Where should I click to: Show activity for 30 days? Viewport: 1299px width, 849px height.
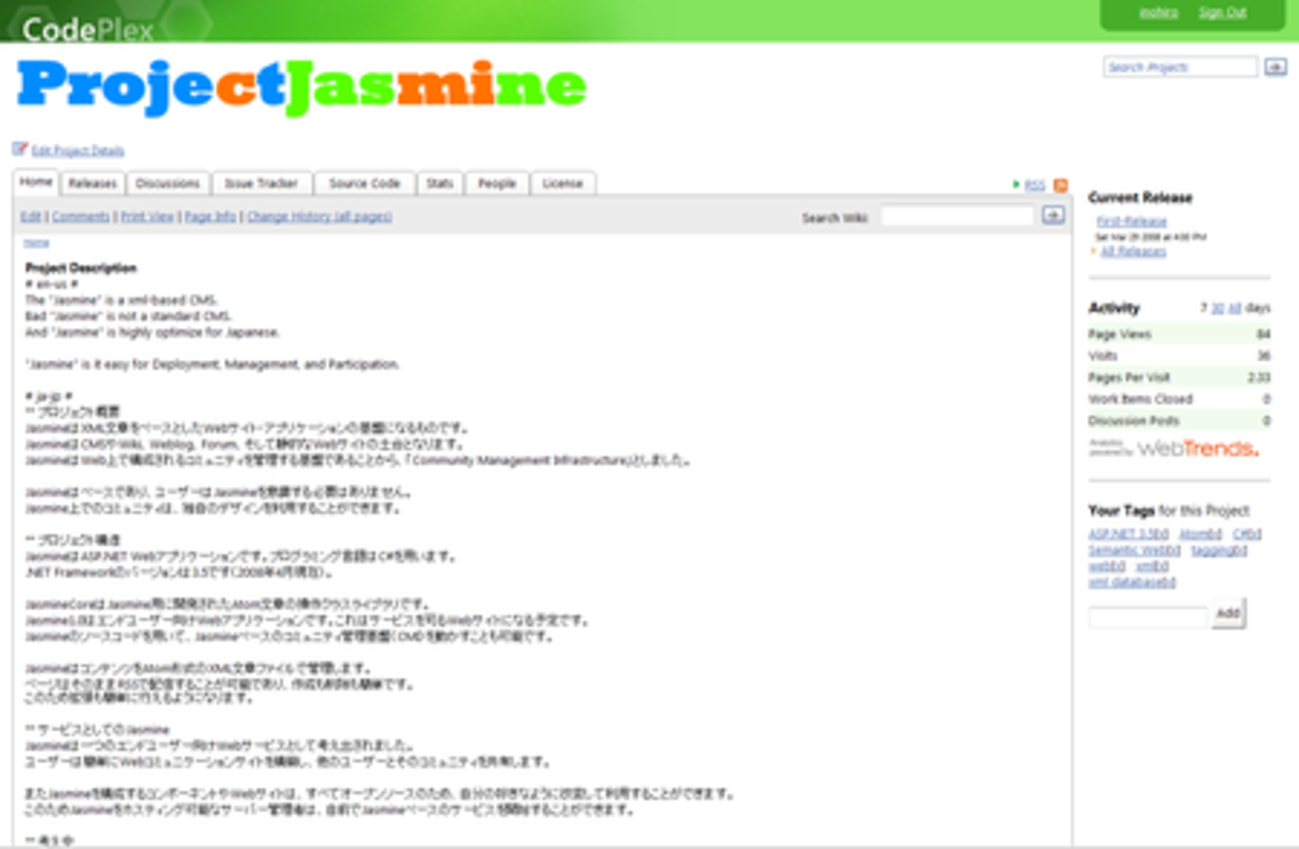tap(1217, 308)
